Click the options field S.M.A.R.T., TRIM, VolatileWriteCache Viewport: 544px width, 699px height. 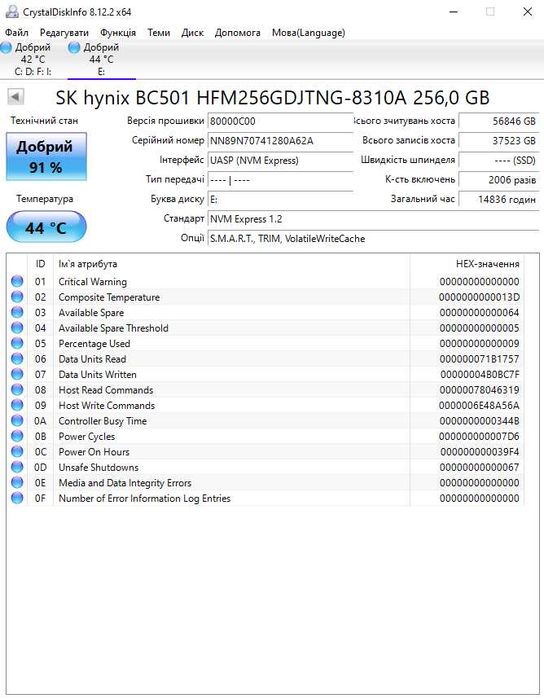click(373, 238)
